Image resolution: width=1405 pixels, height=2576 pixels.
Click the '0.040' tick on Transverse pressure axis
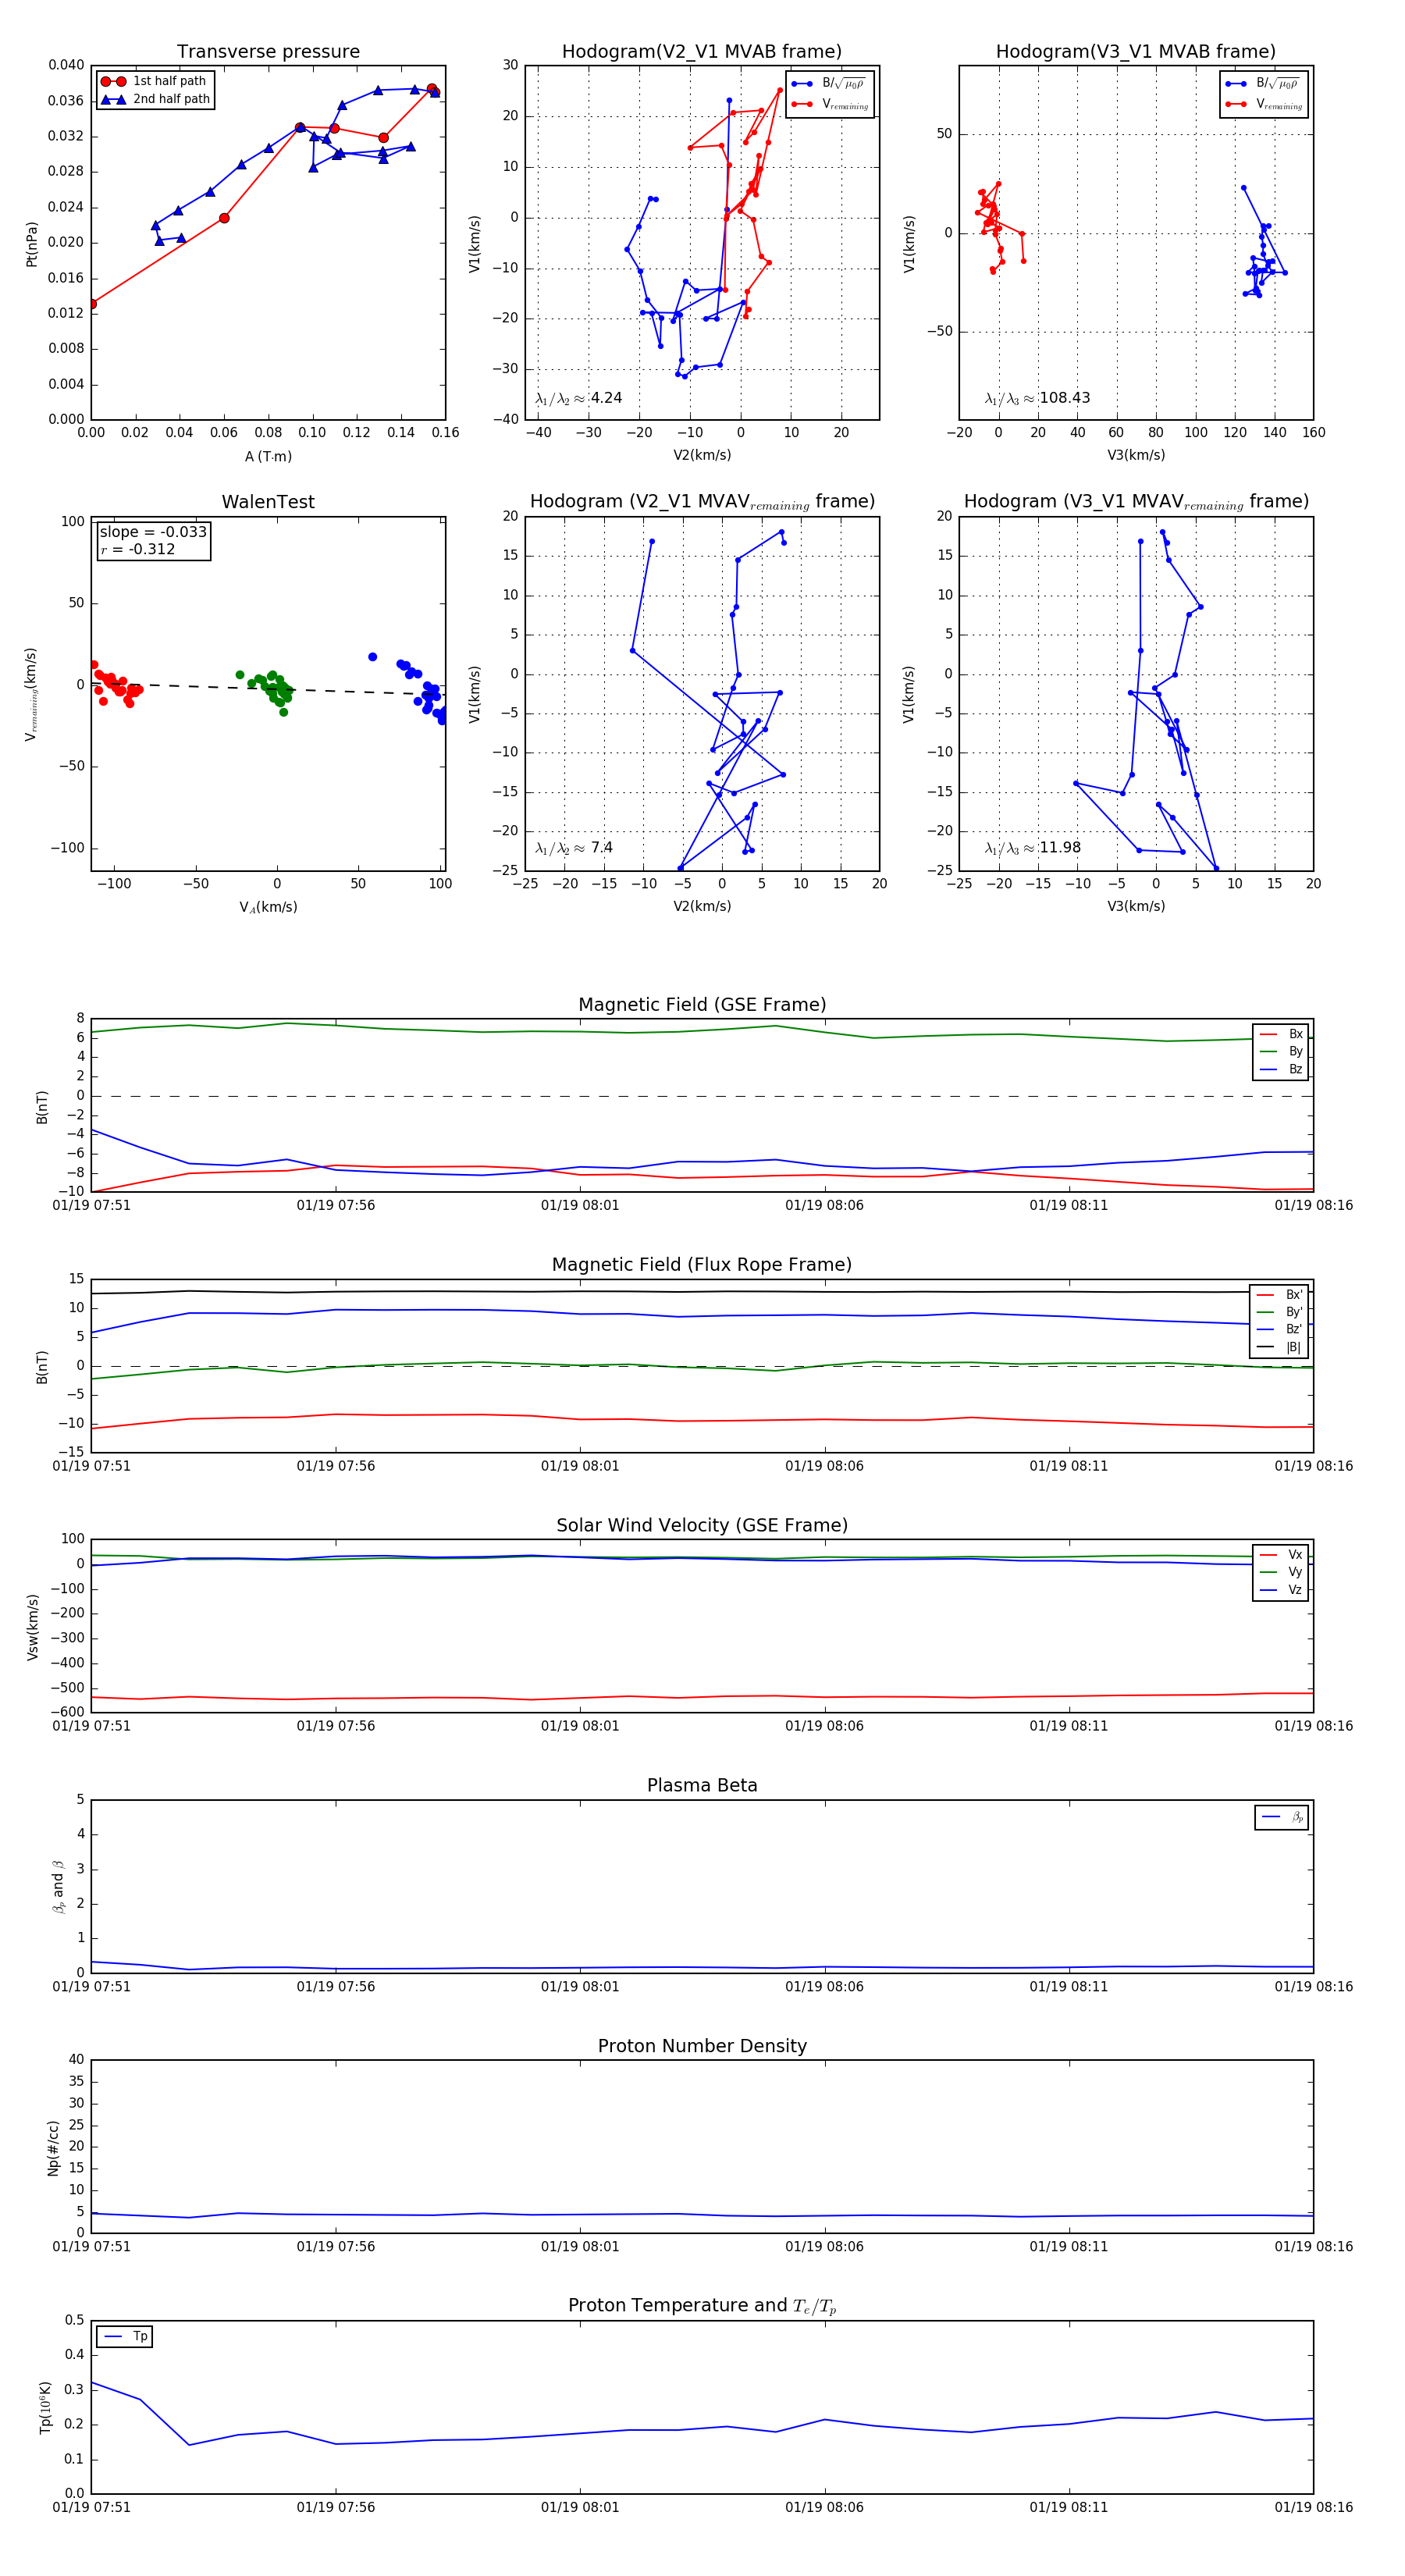pyautogui.click(x=66, y=65)
